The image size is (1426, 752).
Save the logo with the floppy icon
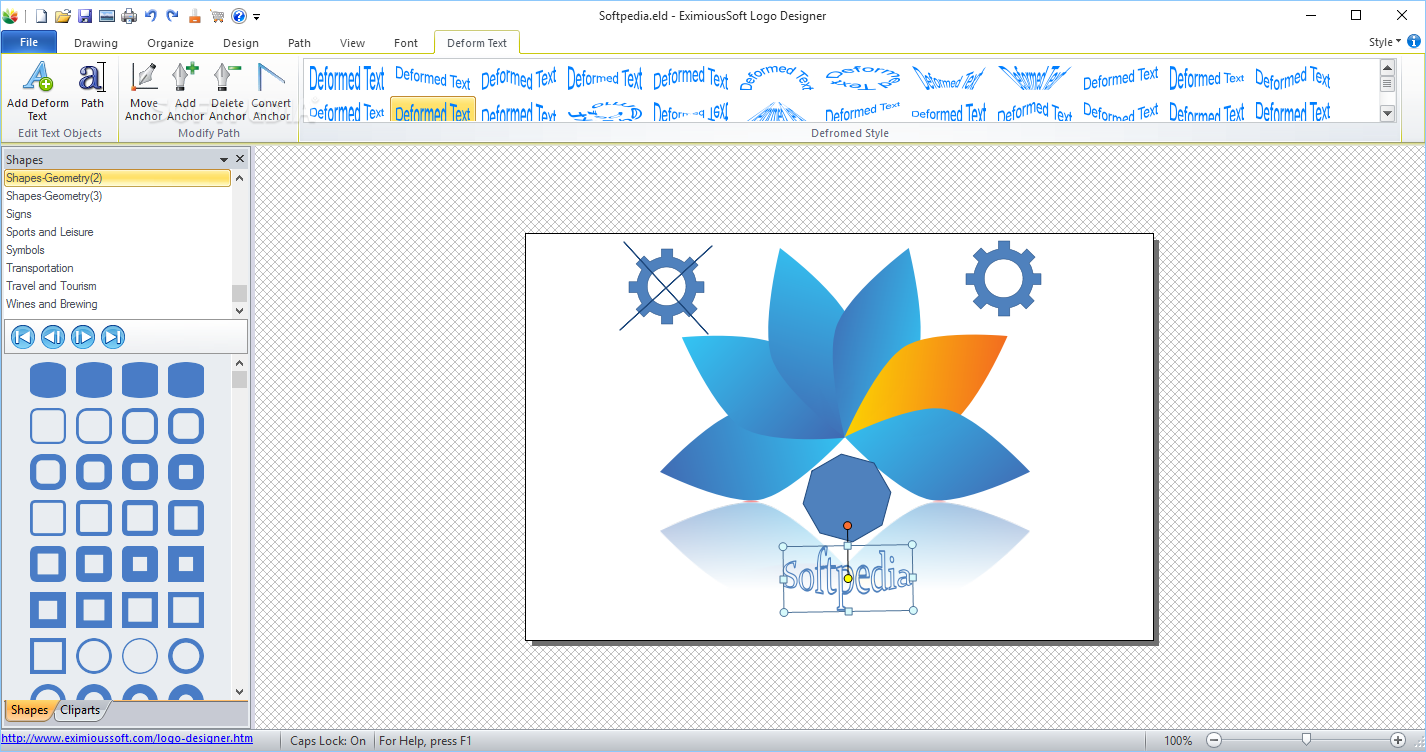click(85, 16)
